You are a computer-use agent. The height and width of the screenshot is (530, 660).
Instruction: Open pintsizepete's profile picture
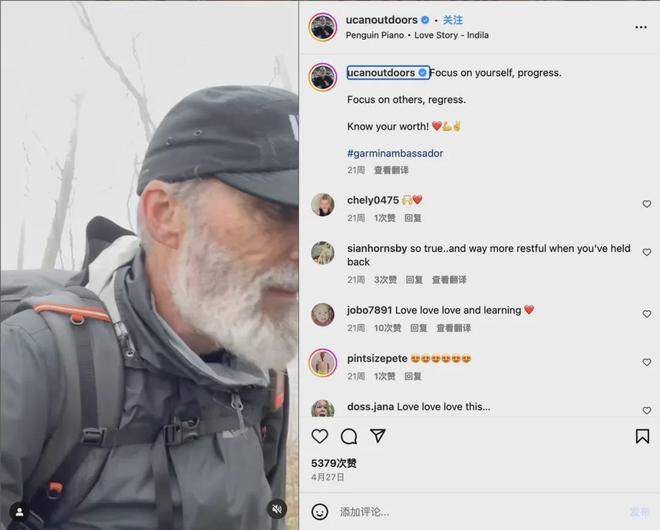[323, 363]
